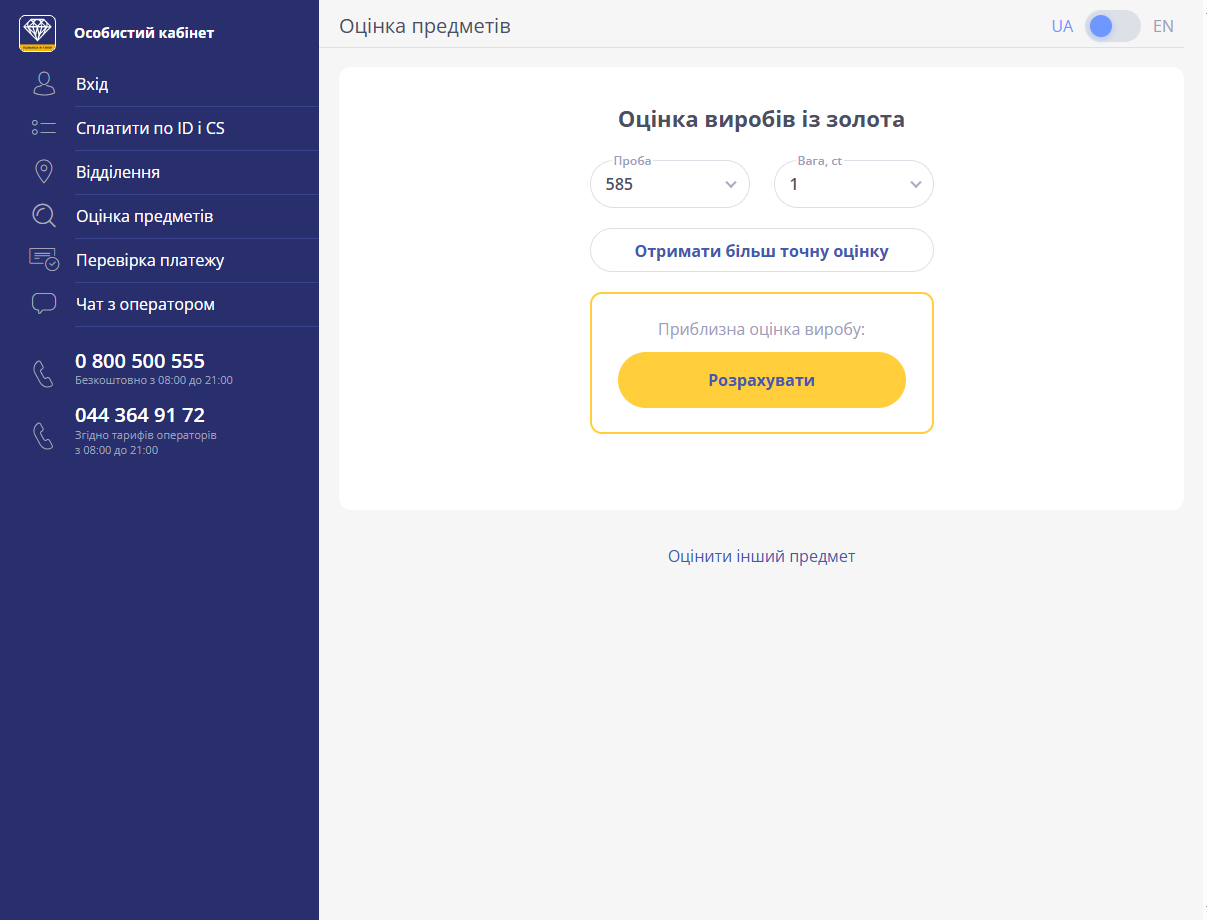Click the phone icon next to 0 800 500 555
Viewport: 1207px width, 920px height.
coord(44,374)
